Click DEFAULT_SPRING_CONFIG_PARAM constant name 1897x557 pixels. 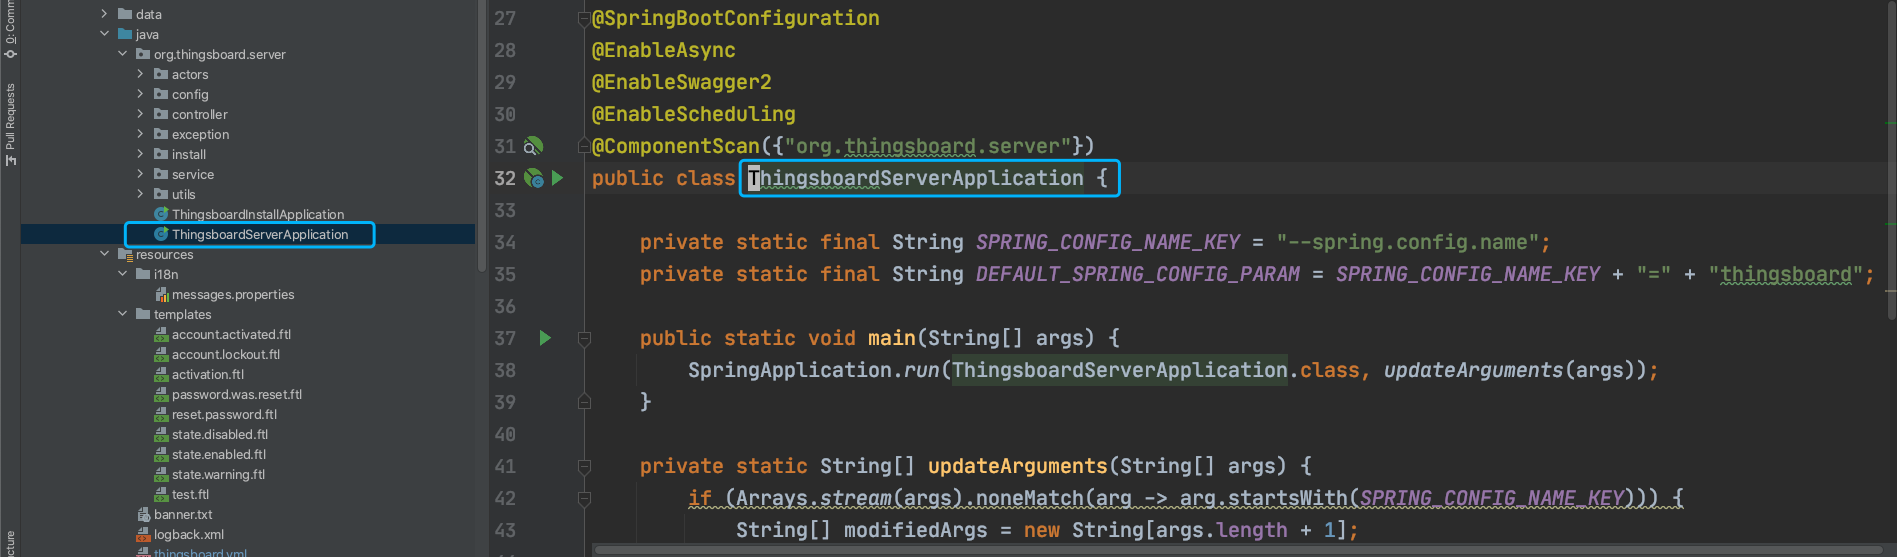[1138, 274]
